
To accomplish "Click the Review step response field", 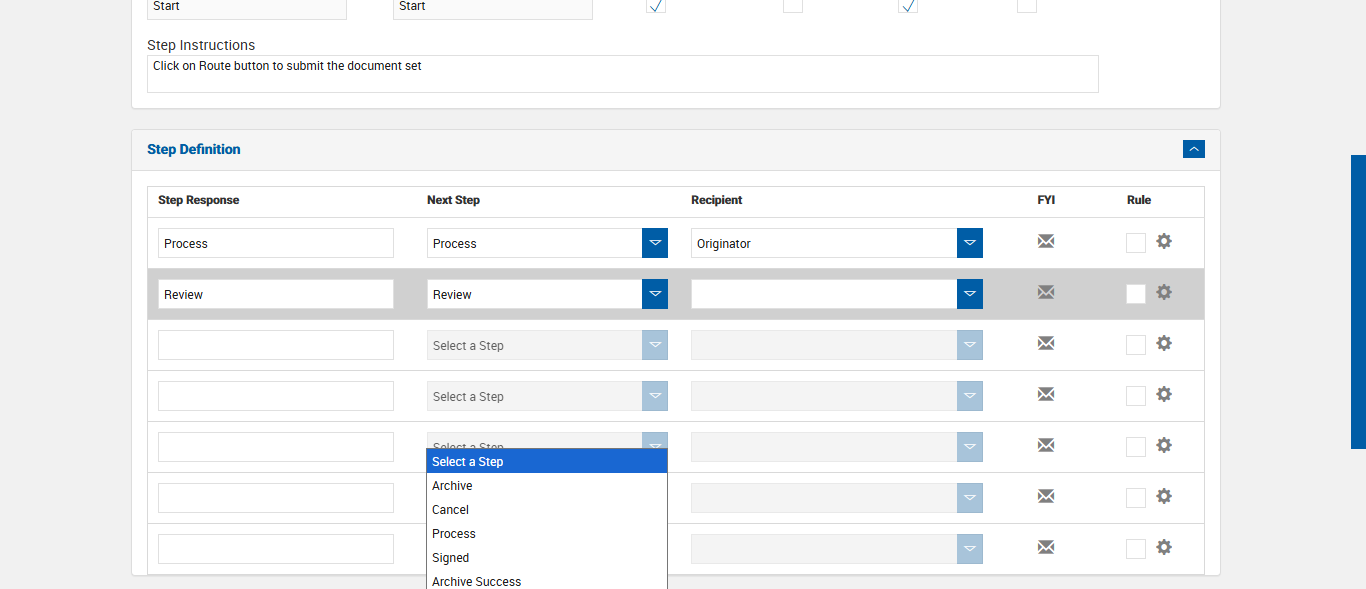I will click(x=276, y=294).
